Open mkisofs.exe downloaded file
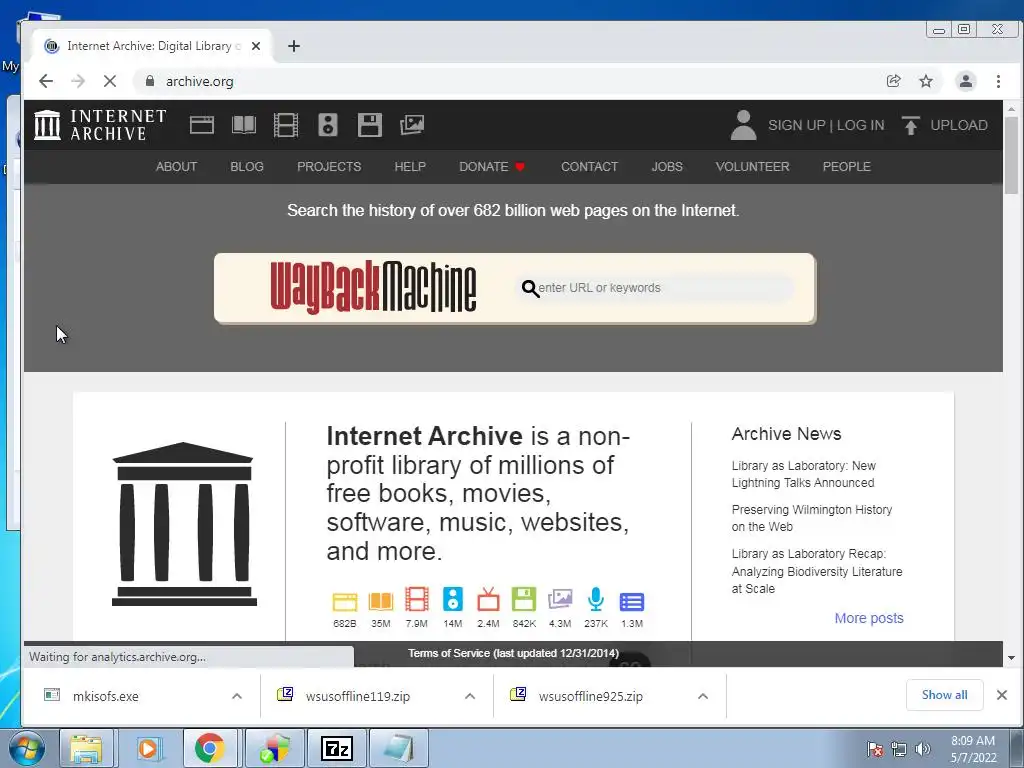Viewport: 1024px width, 768px height. pos(106,696)
